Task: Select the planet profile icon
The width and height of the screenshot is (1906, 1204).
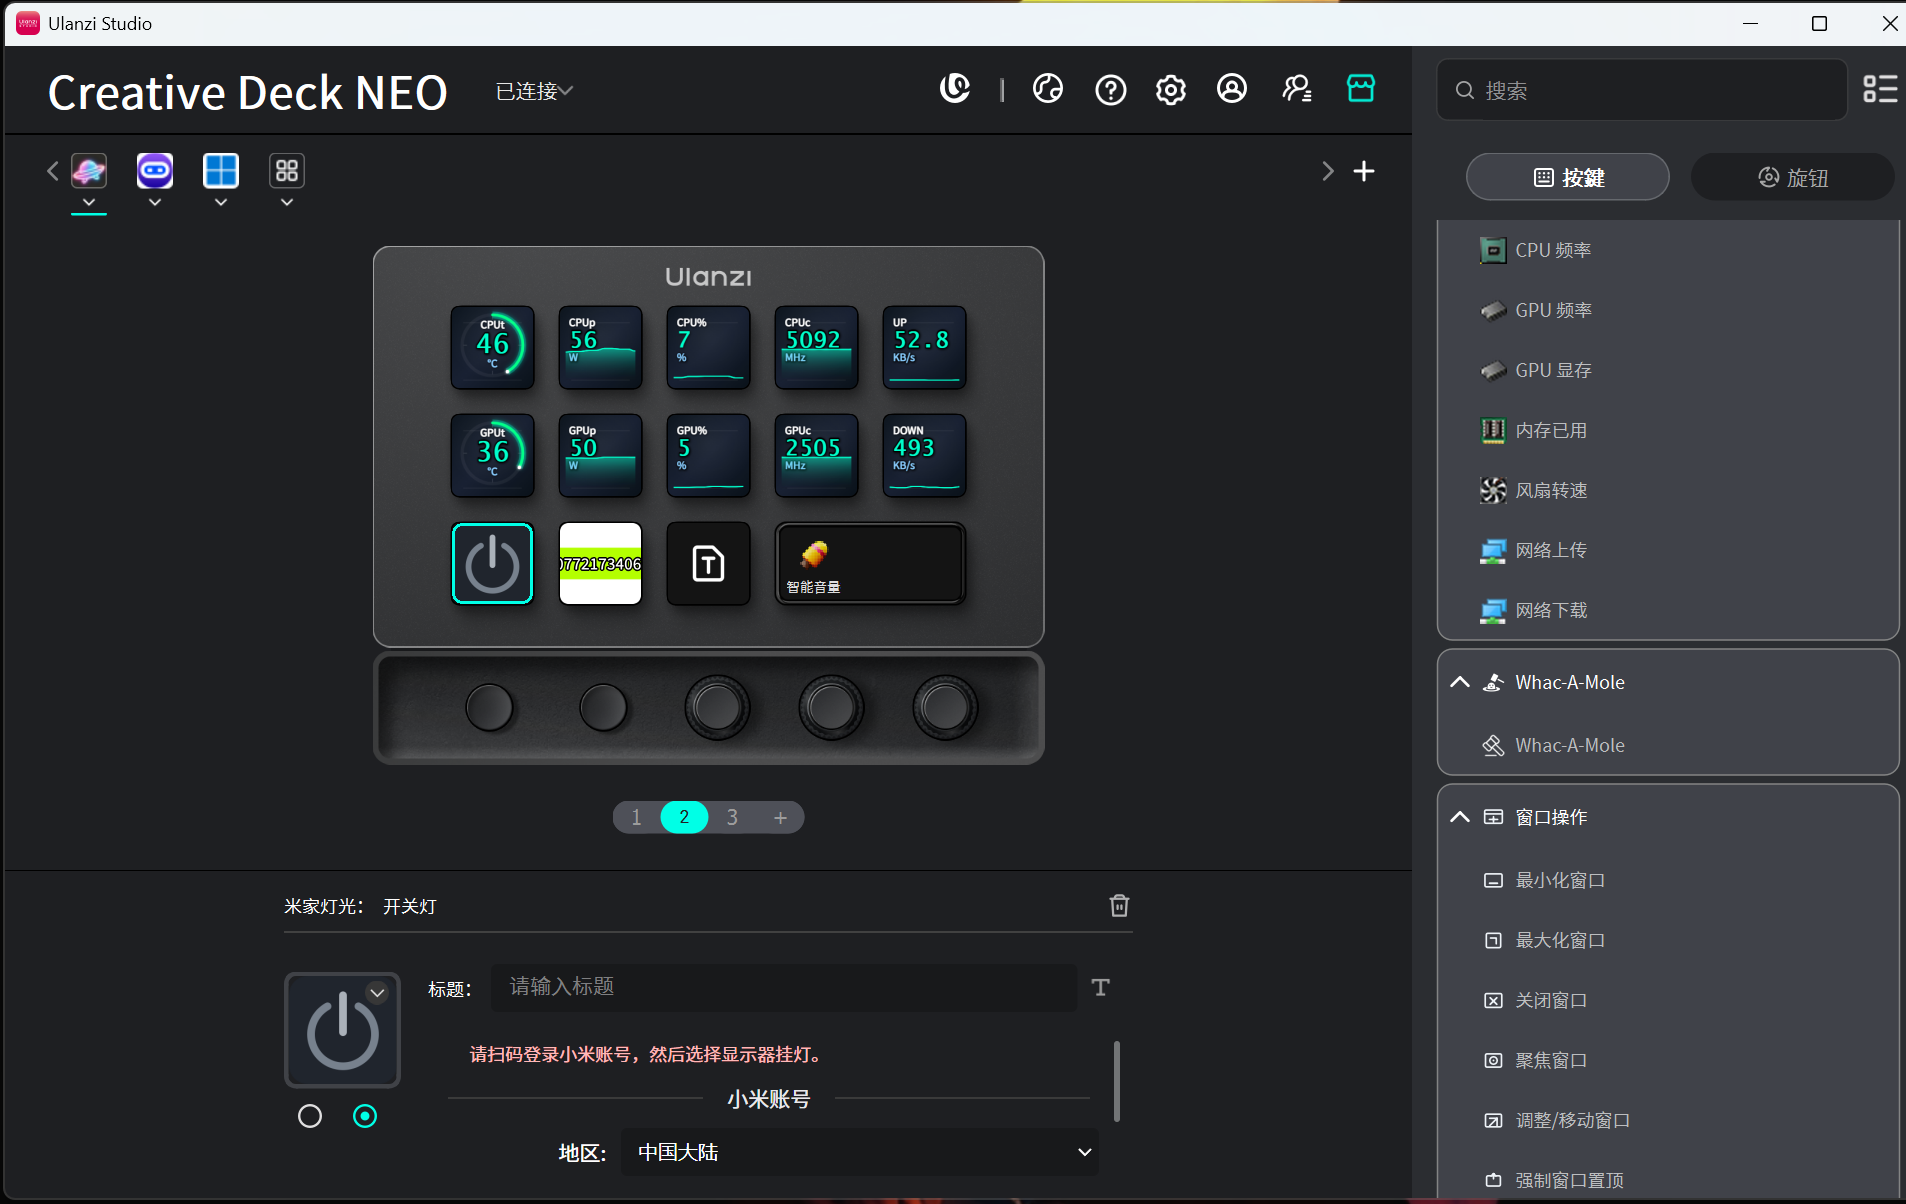Action: pyautogui.click(x=89, y=171)
